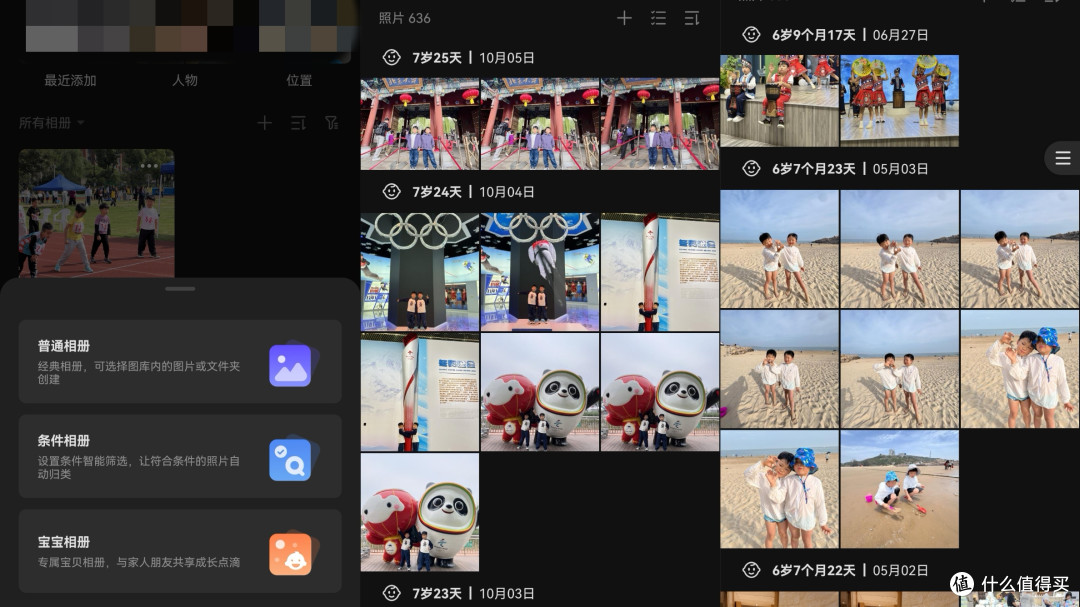Click the 7岁23天 | 10月03日 date header

pos(473,593)
